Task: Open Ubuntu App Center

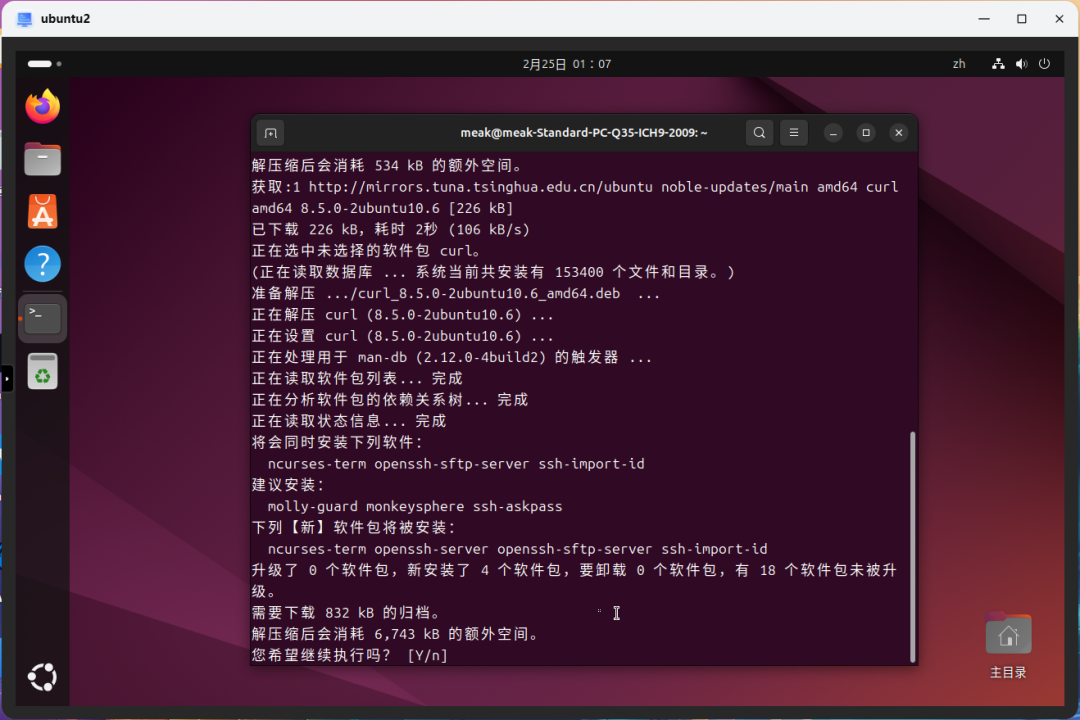Action: tap(43, 212)
